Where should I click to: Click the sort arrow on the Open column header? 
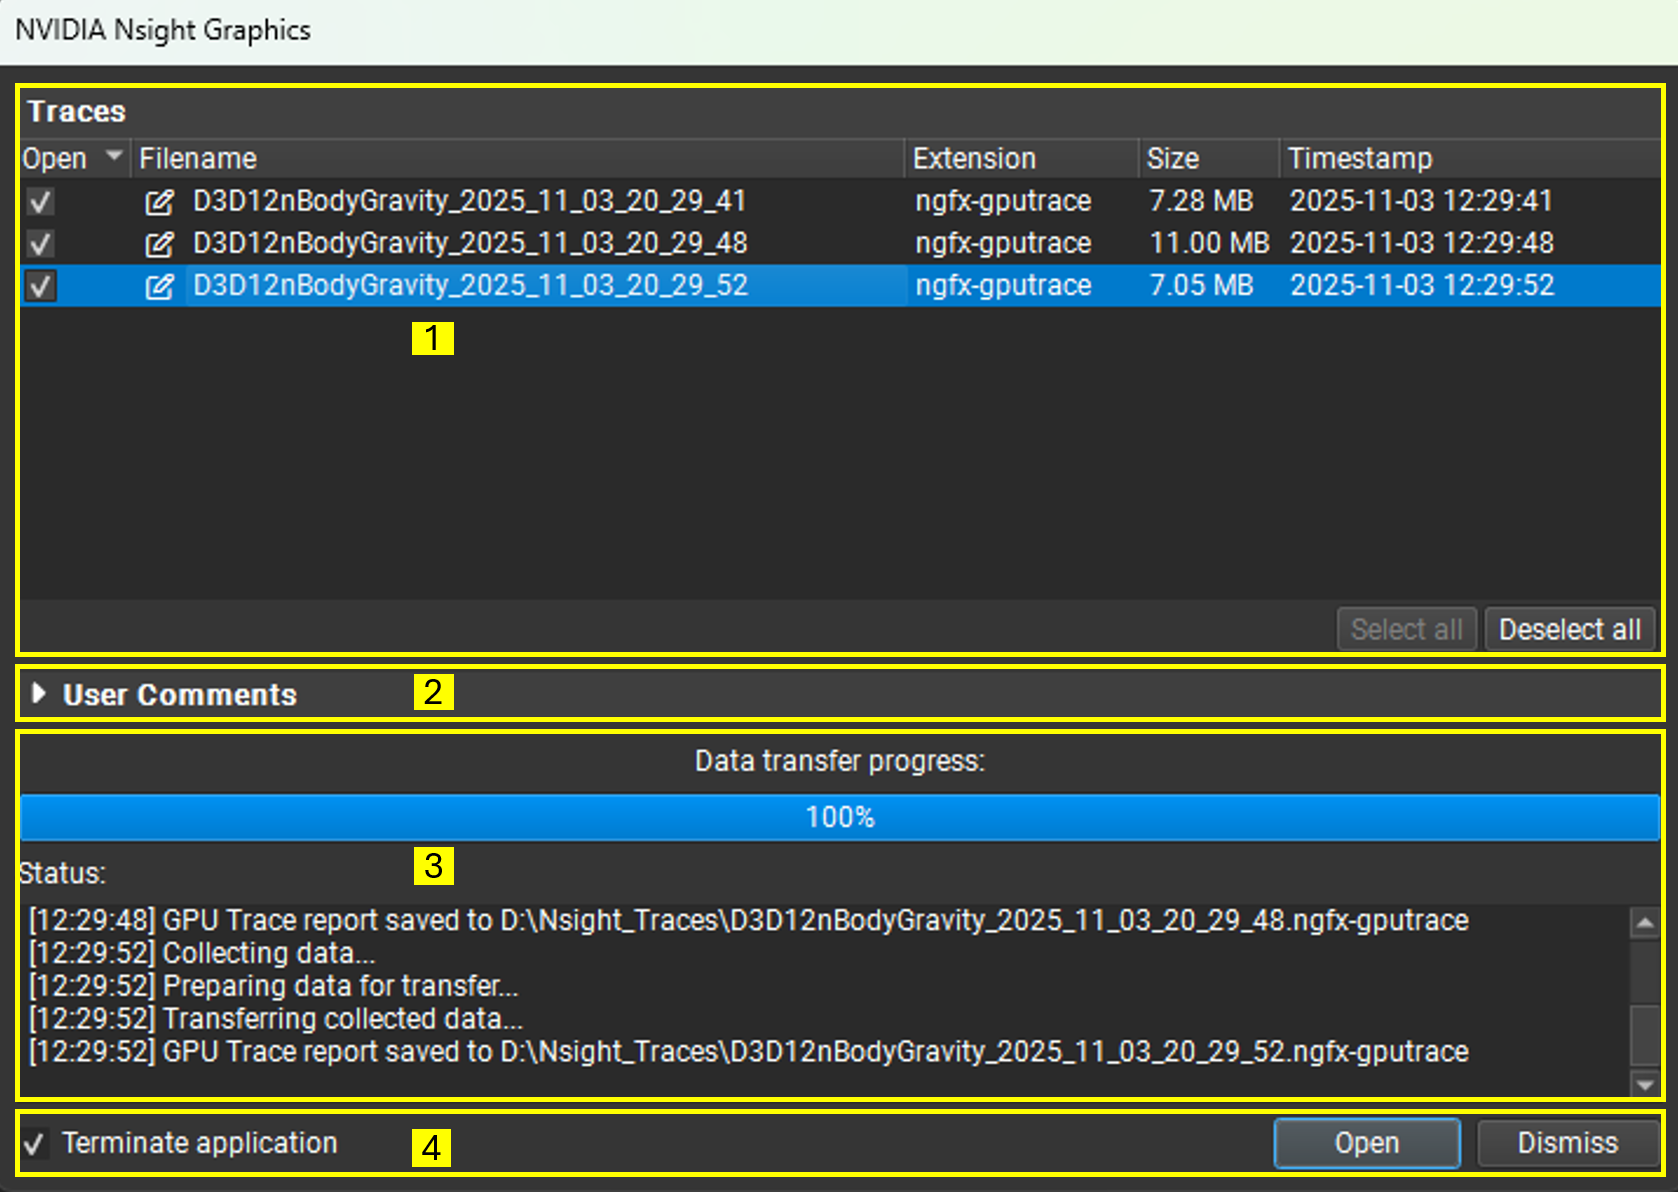point(113,157)
